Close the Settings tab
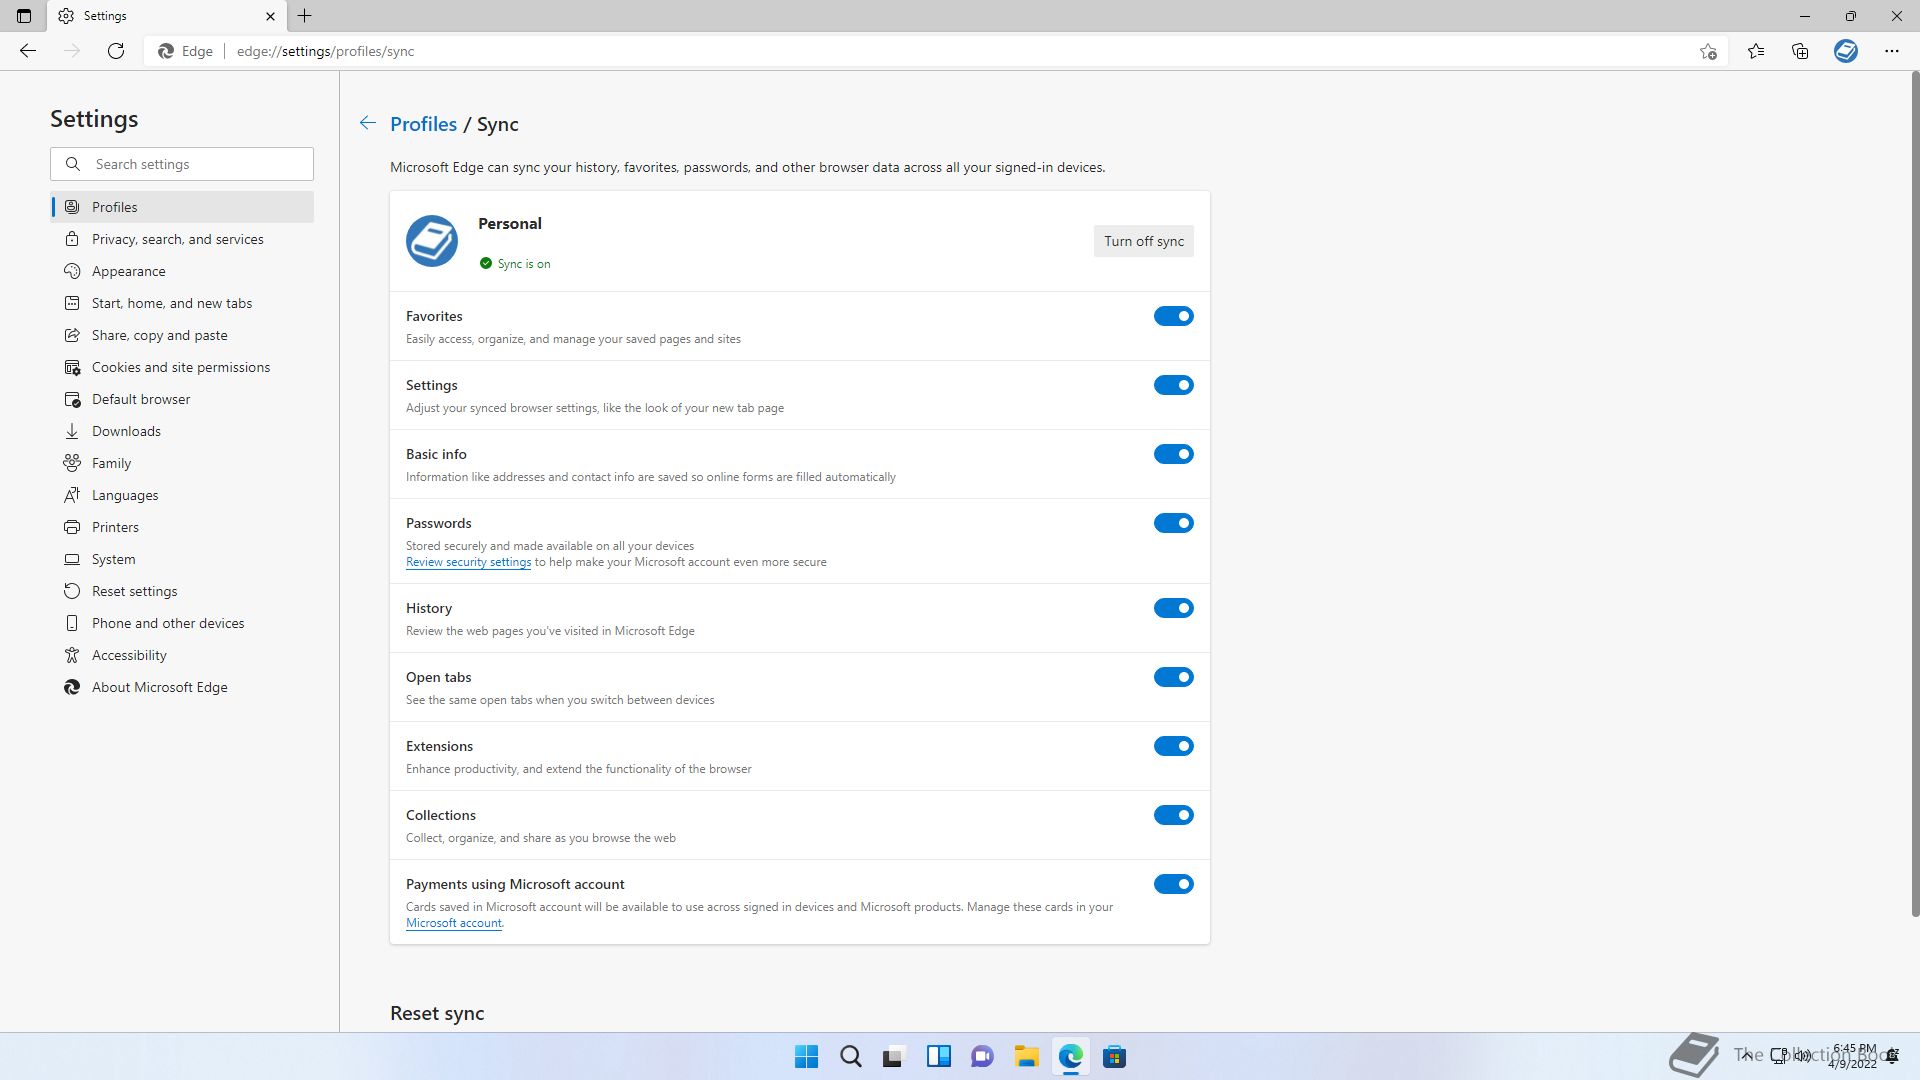This screenshot has width=1920, height=1080. point(270,16)
